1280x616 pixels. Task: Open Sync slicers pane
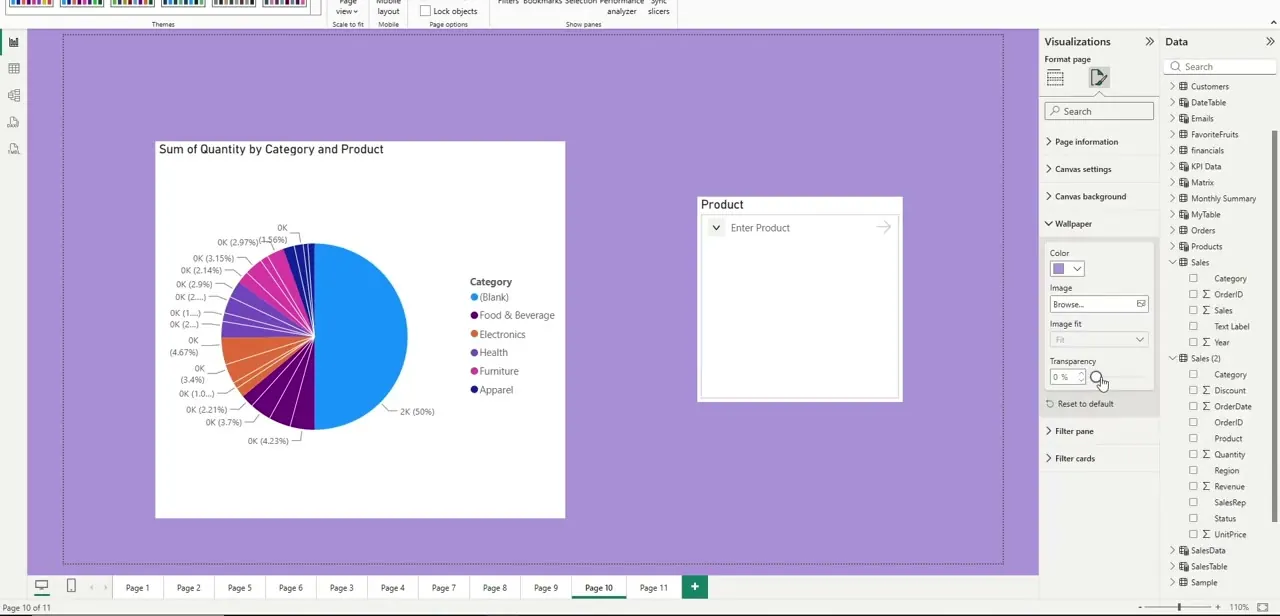tap(658, 8)
